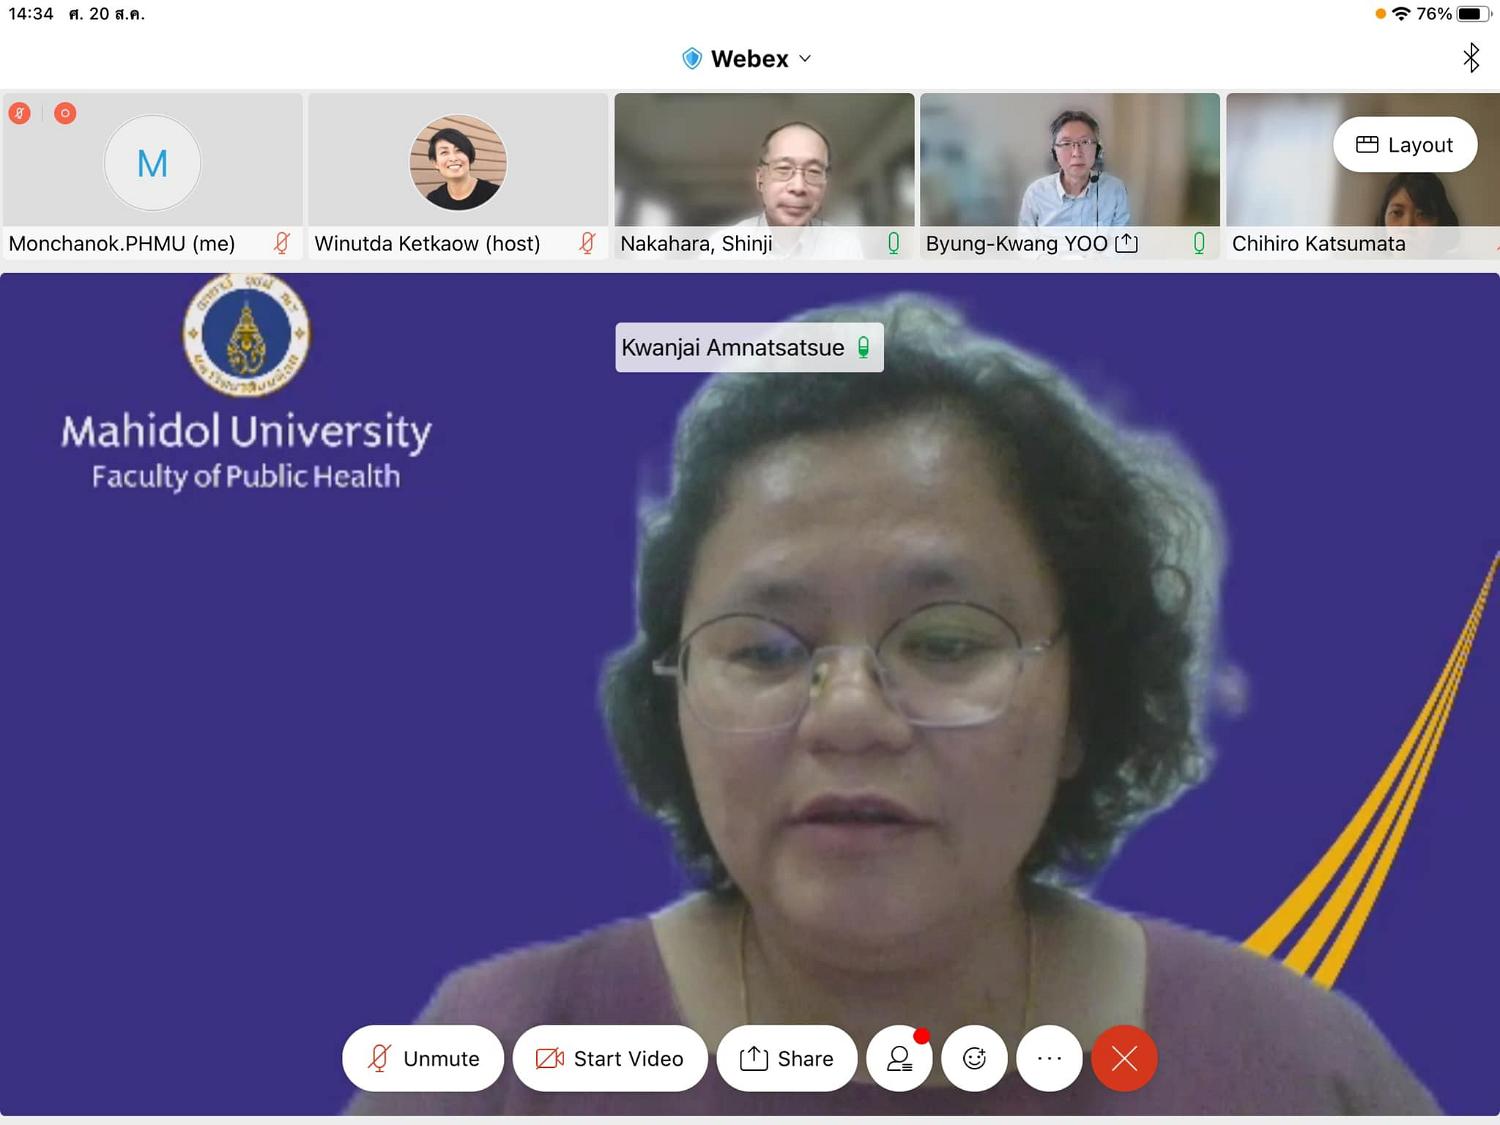This screenshot has width=1500, height=1125.
Task: Click the red muted badge in corner
Action: click(x=19, y=113)
